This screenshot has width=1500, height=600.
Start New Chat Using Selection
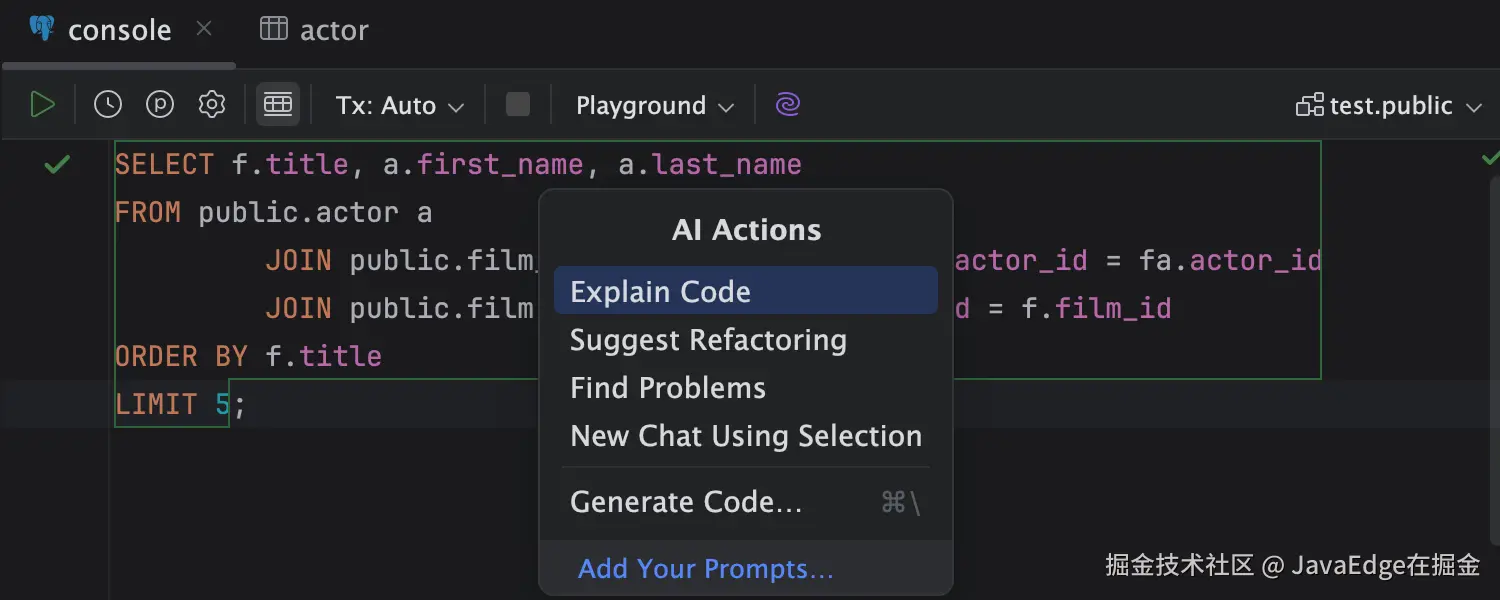[x=745, y=436]
